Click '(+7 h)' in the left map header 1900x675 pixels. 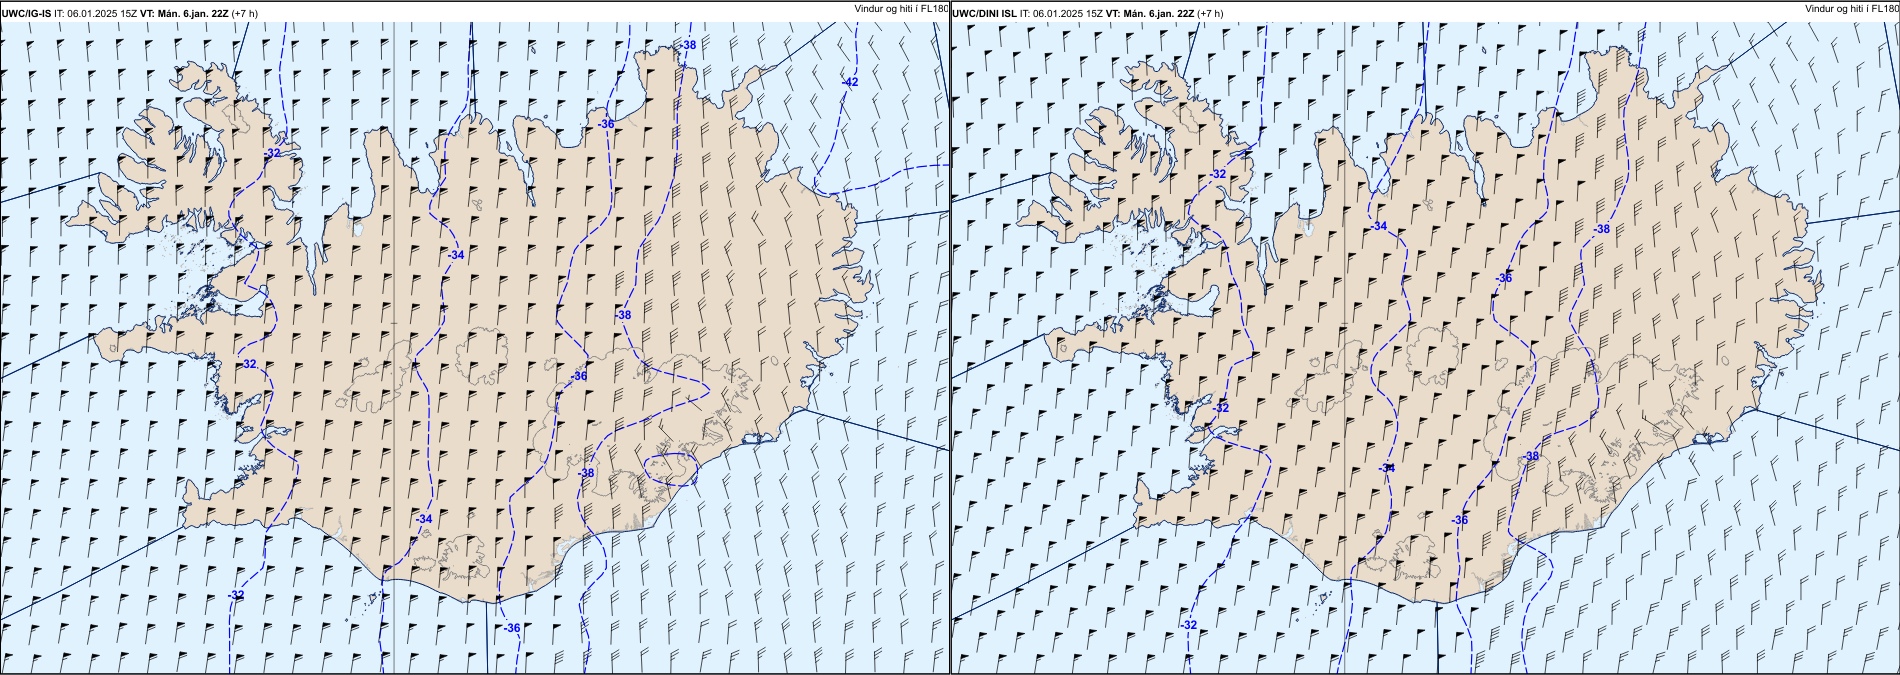(244, 13)
